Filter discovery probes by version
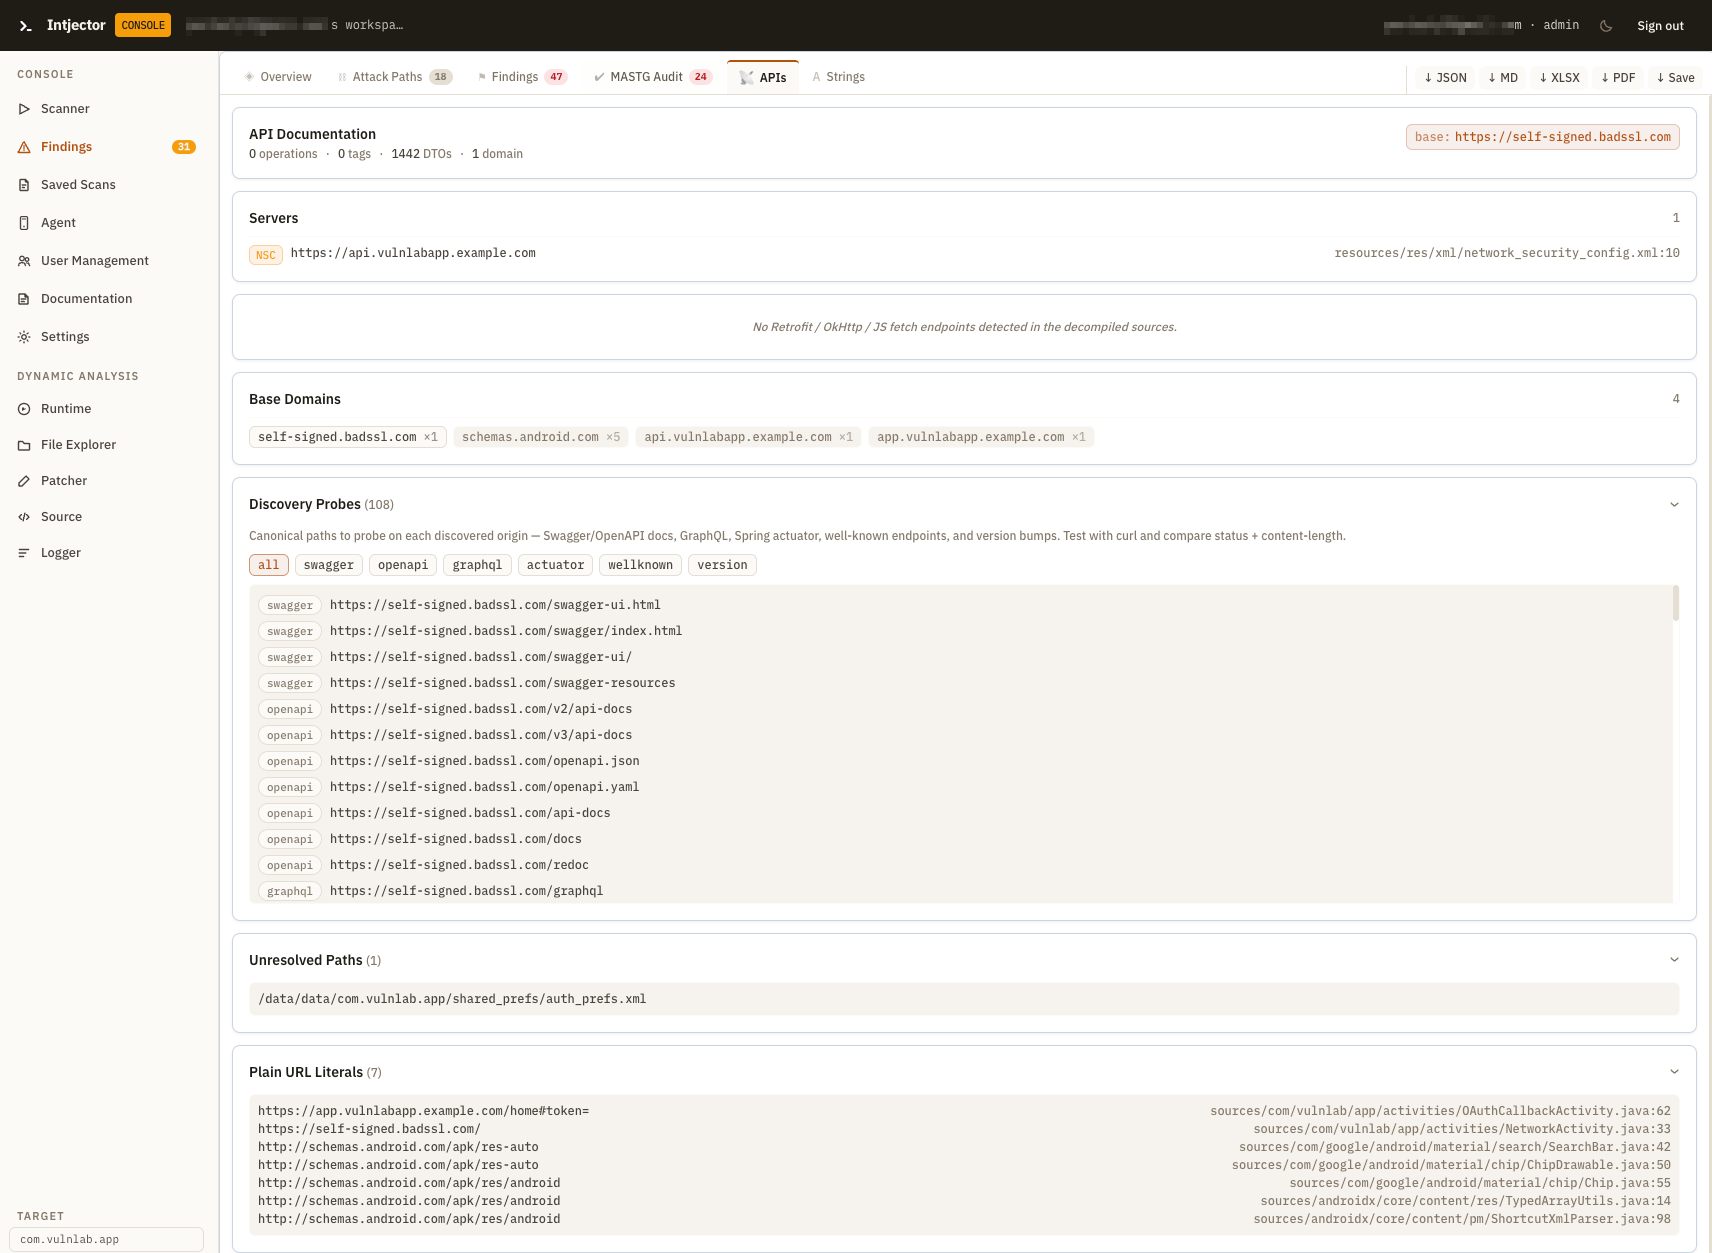Viewport: 1712px width, 1253px height. click(x=722, y=565)
